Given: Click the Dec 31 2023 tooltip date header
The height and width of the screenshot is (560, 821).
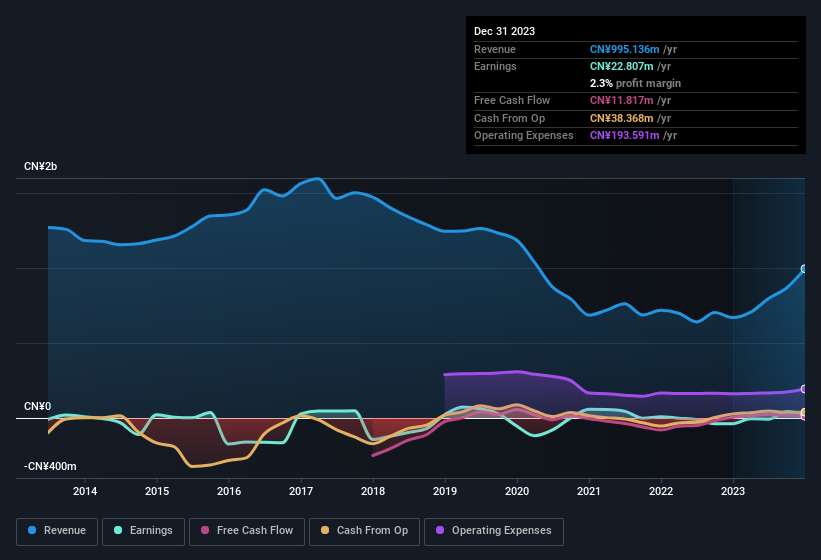Looking at the screenshot, I should [504, 31].
